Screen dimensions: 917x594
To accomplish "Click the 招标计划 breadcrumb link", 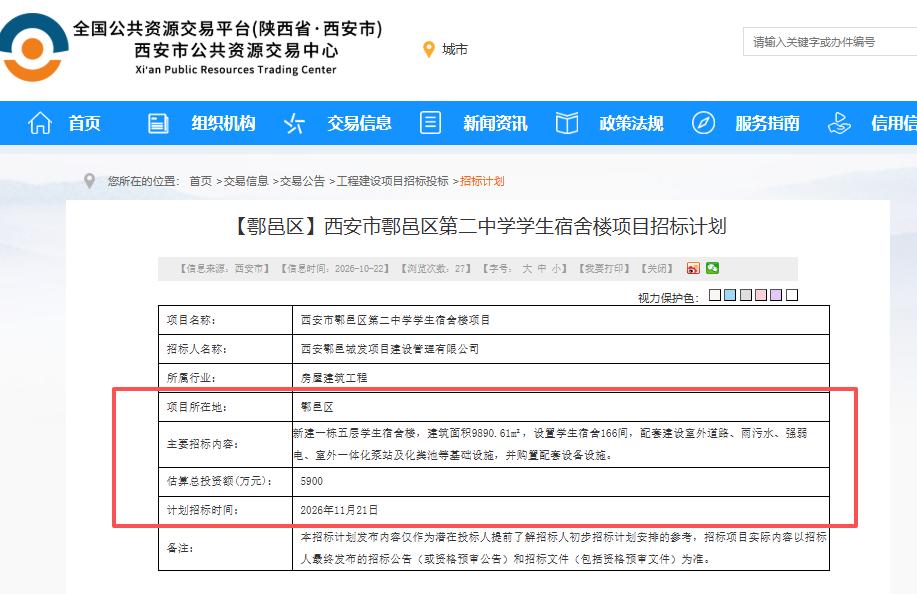I will point(482,181).
